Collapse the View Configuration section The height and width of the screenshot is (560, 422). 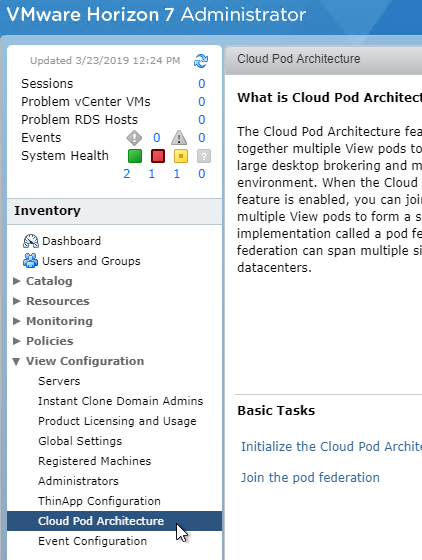16,361
